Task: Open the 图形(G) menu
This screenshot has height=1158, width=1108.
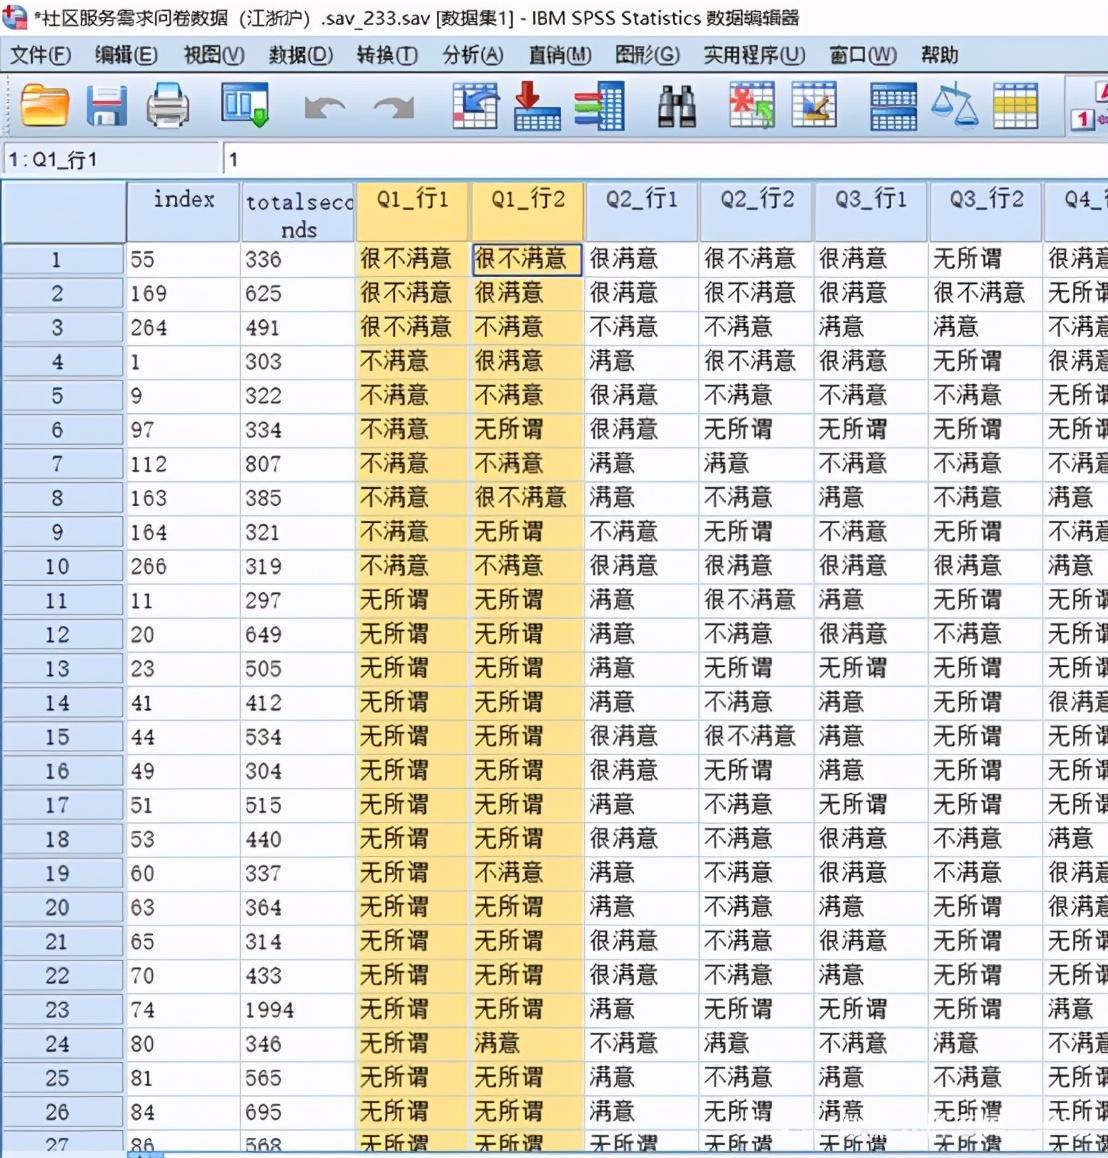Action: pyautogui.click(x=647, y=55)
